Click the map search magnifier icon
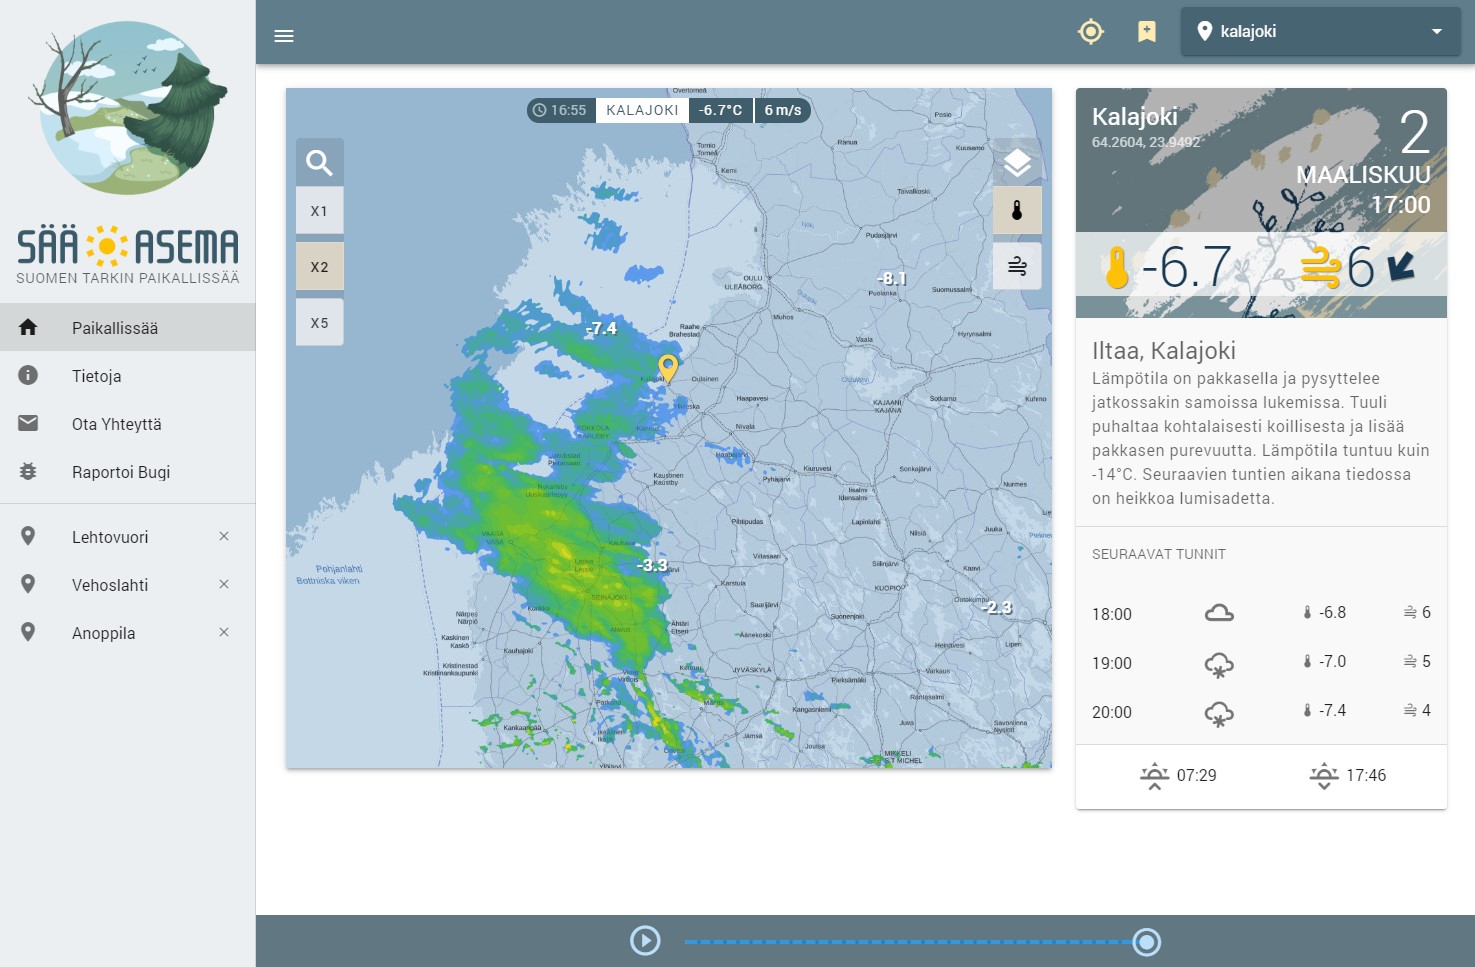1475x967 pixels. tap(319, 162)
